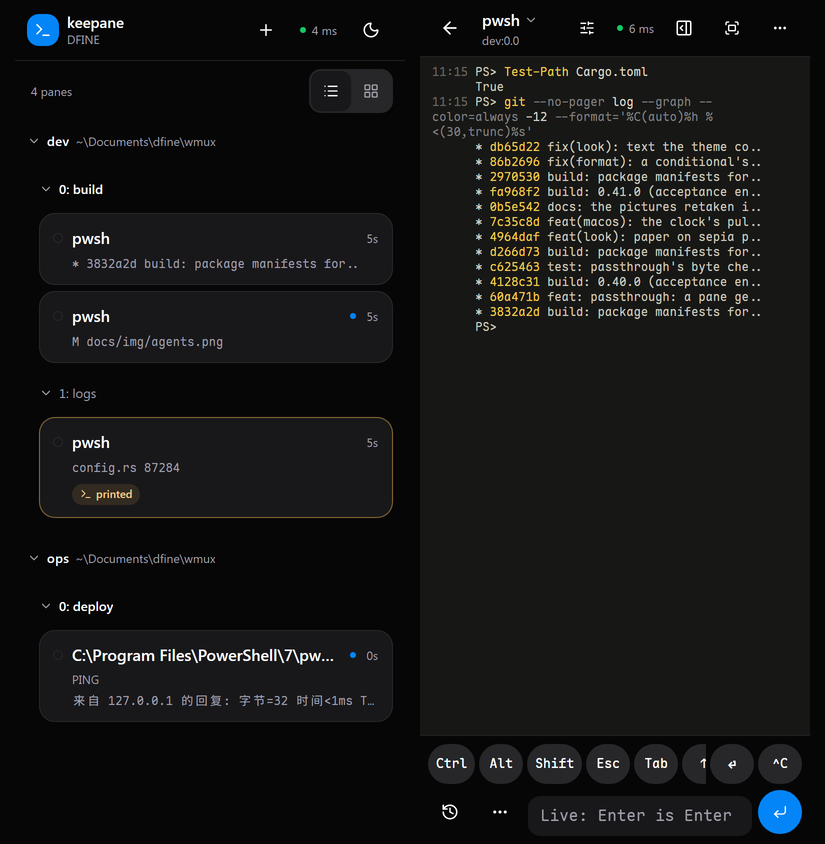Viewport: 825px width, 844px height.
Task: Send Ctrl-C with ^C key
Action: (780, 764)
